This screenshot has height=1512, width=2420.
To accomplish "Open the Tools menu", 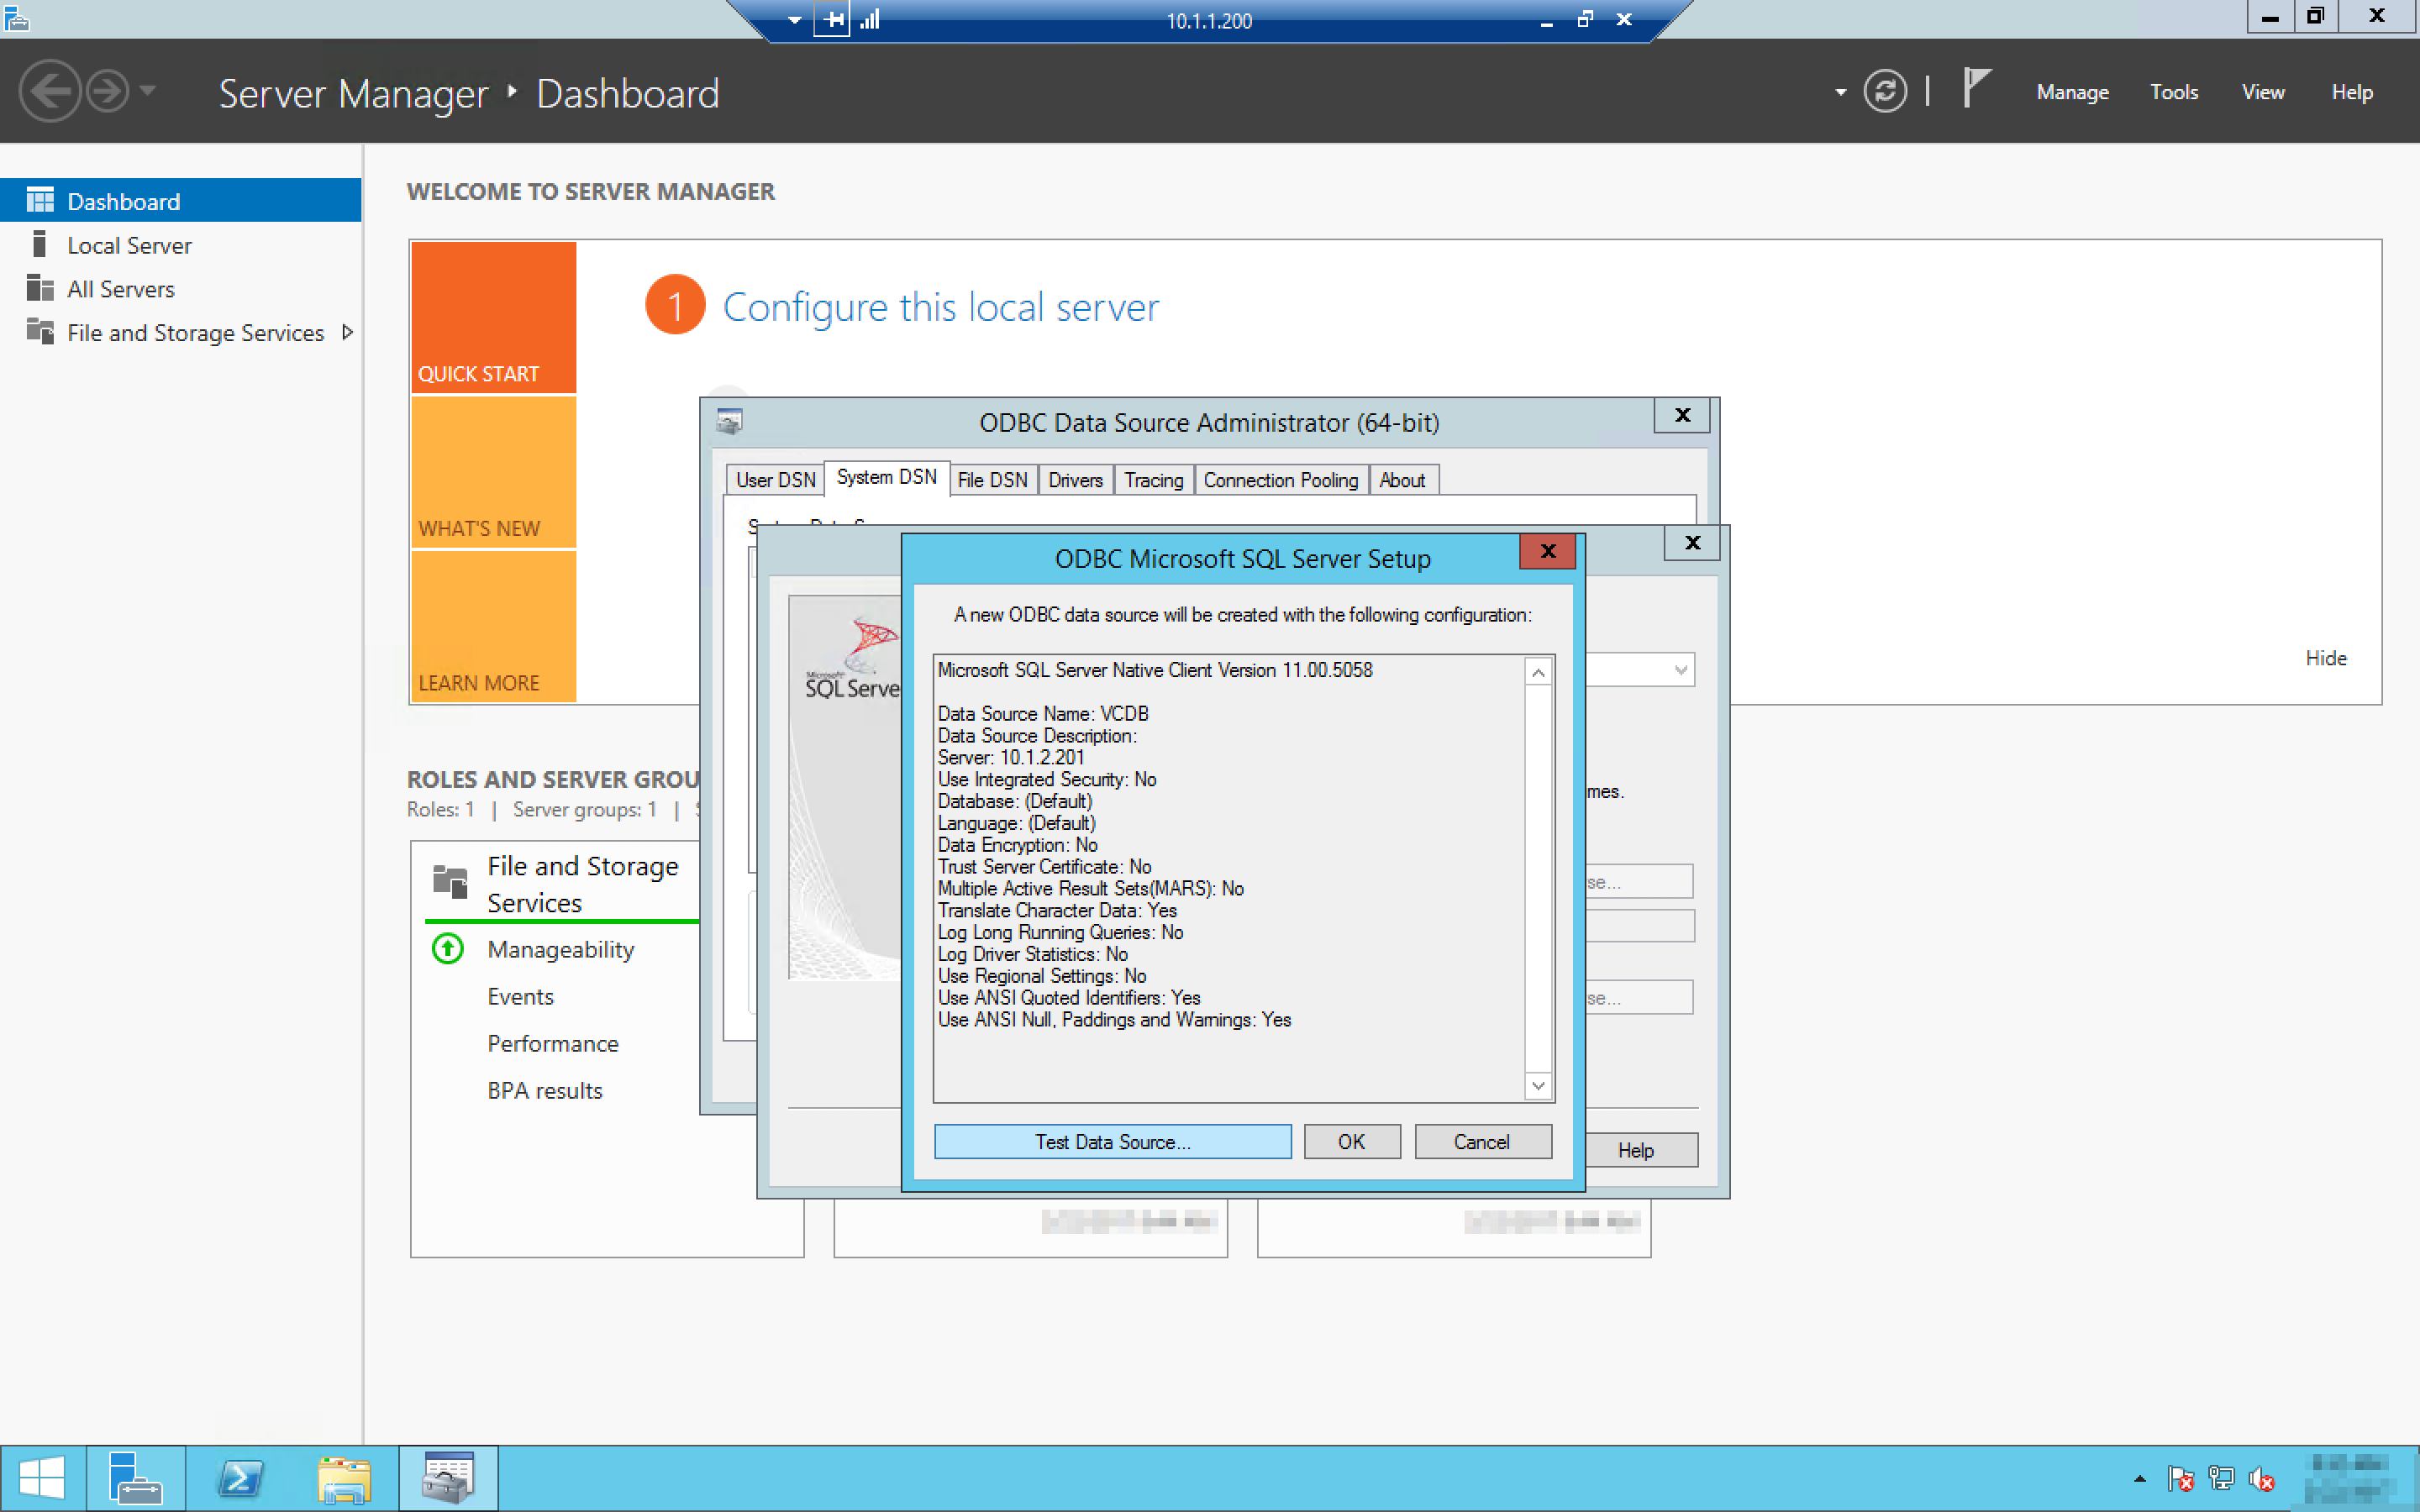I will (x=2173, y=92).
